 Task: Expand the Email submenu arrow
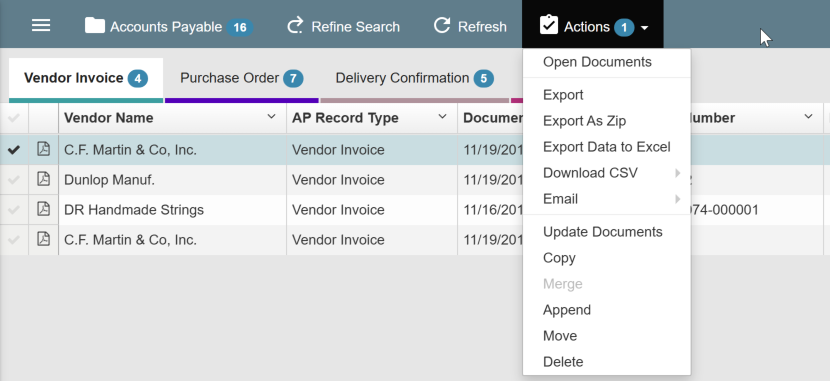(677, 199)
